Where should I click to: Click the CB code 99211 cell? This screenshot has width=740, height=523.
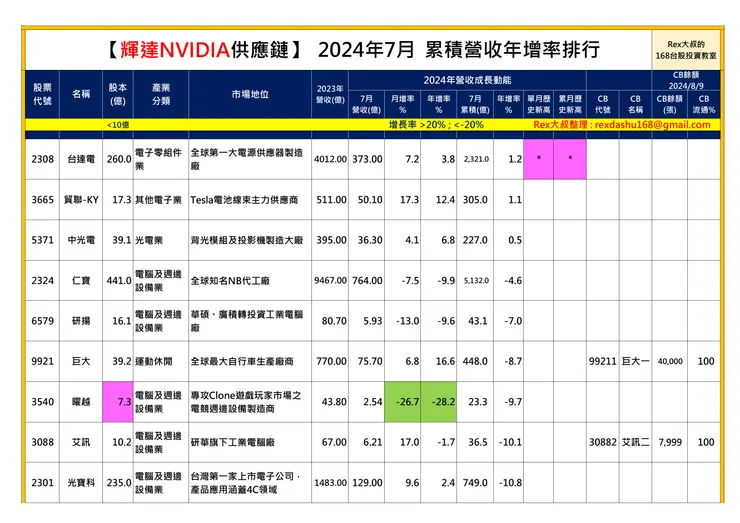(x=603, y=361)
